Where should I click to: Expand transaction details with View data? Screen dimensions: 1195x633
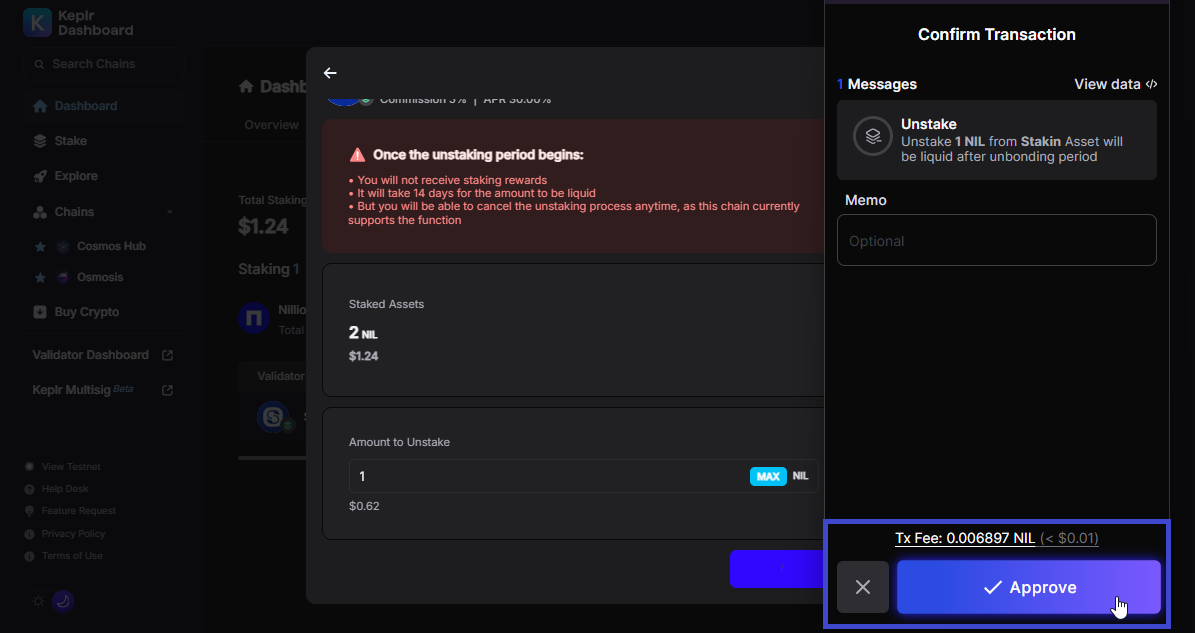(x=1114, y=84)
